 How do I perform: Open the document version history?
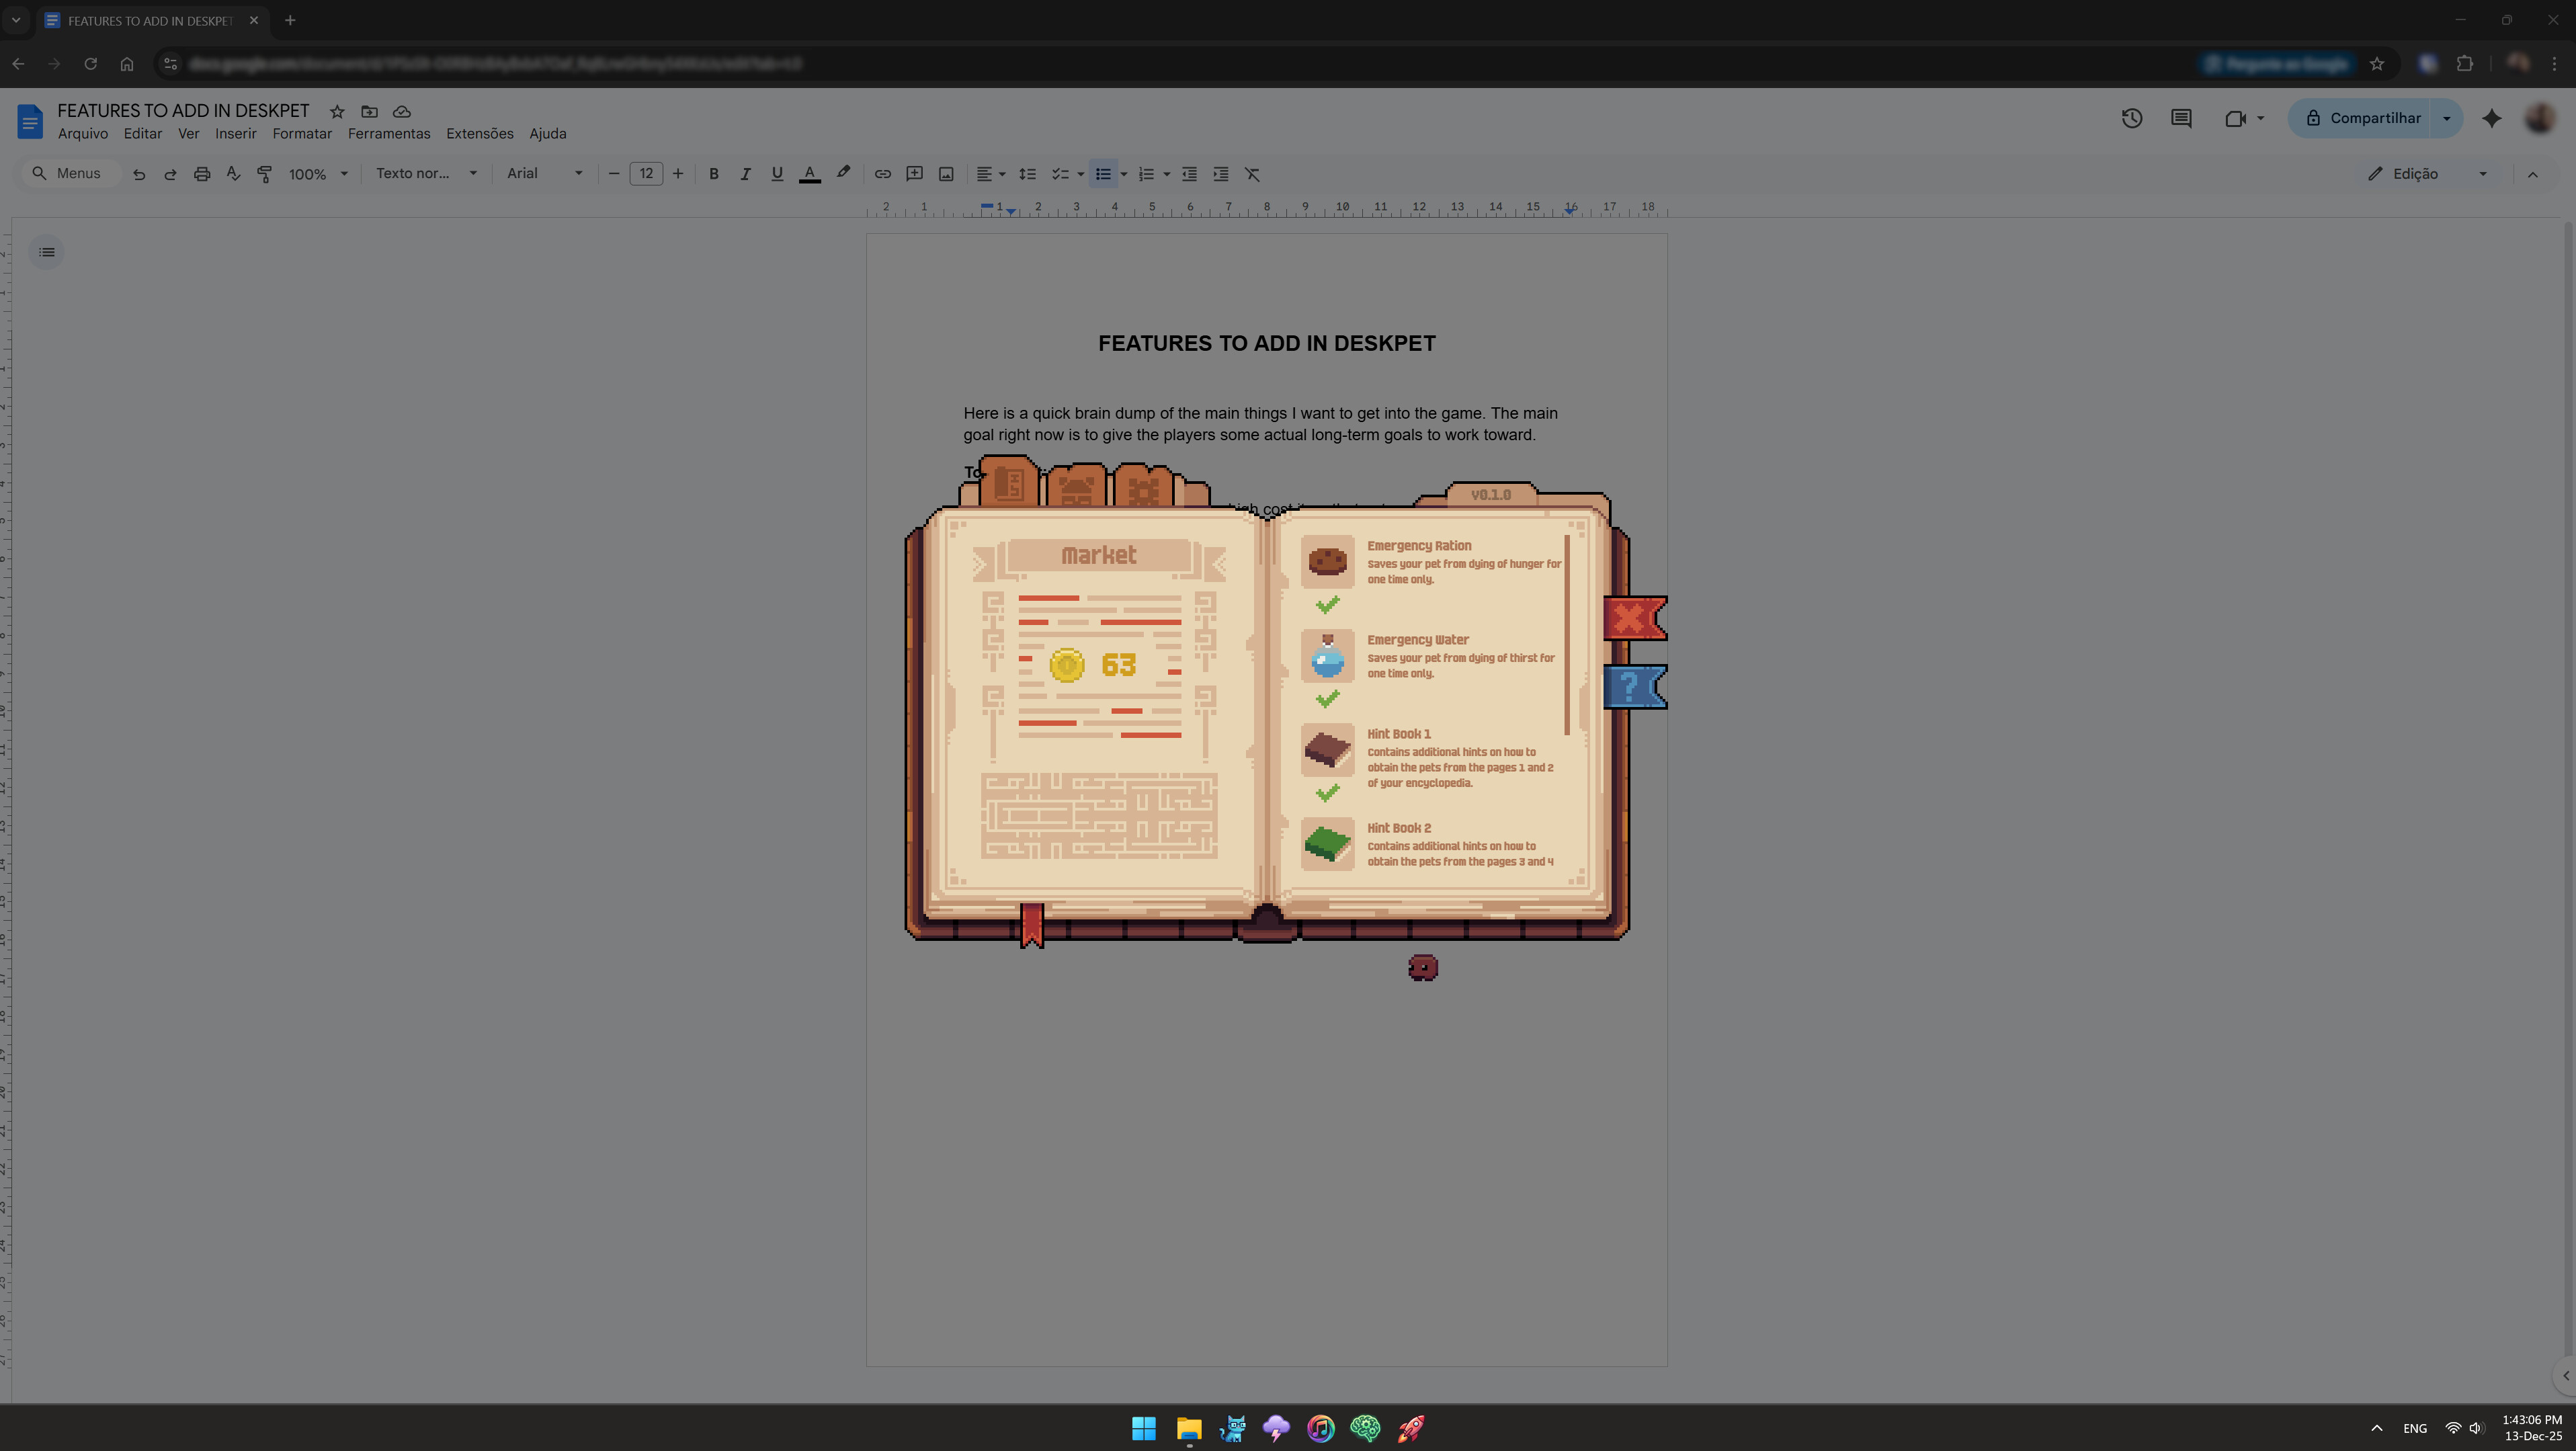point(2132,118)
